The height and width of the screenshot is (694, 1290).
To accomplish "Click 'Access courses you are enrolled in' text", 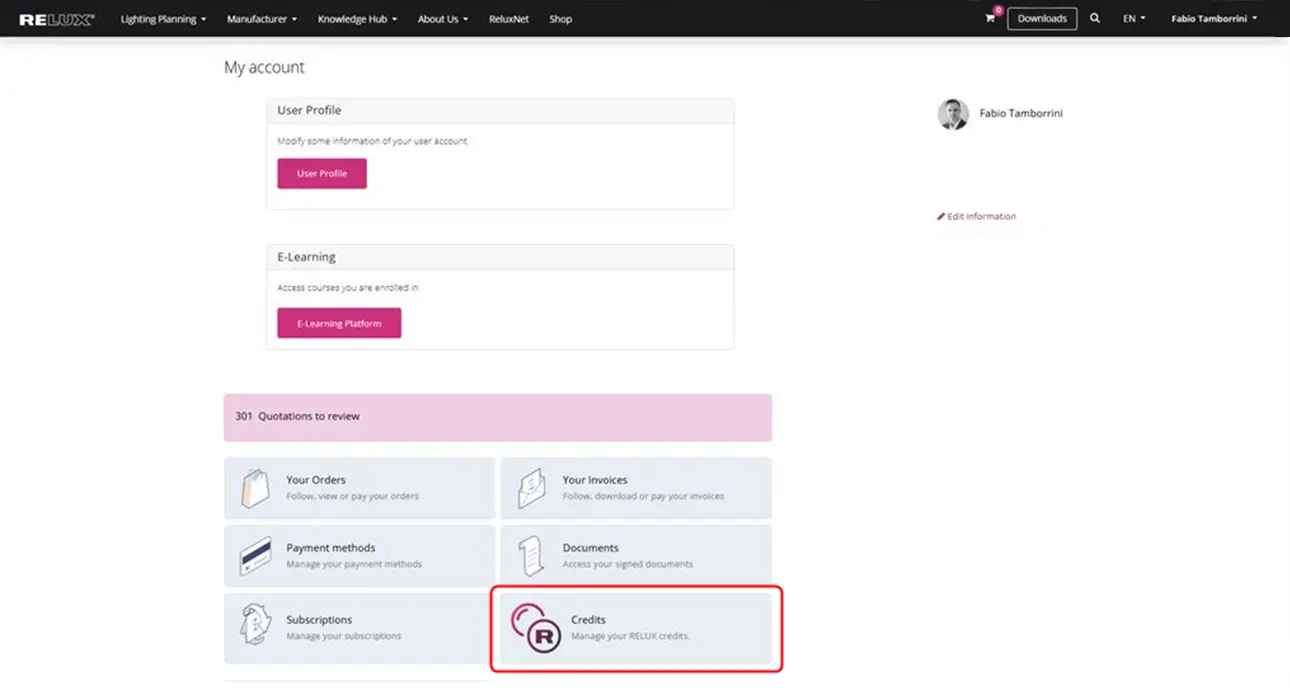I will (x=348, y=287).
